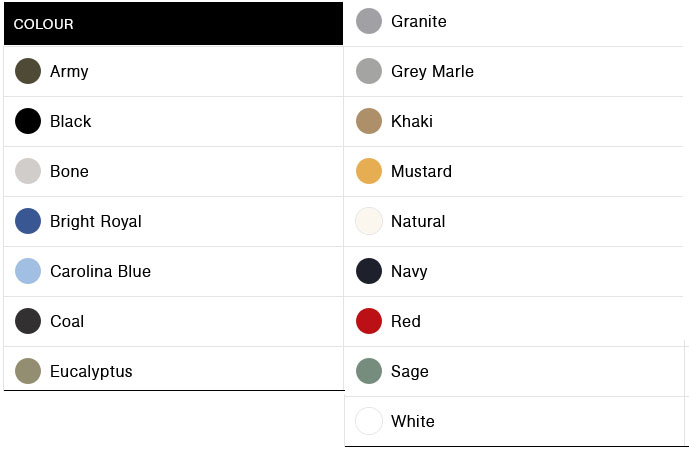Choose the White colour swatch
This screenshot has width=689, height=452.
pos(369,421)
